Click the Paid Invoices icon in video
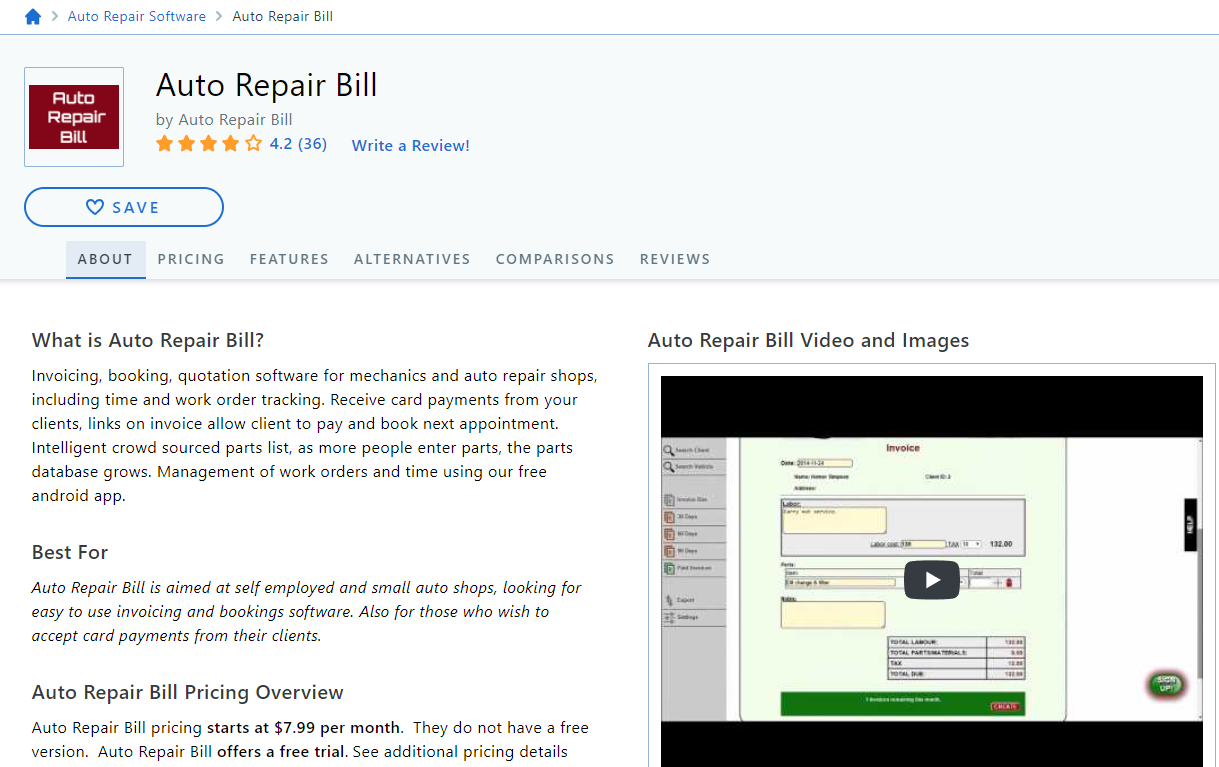This screenshot has width=1219, height=767. point(670,568)
